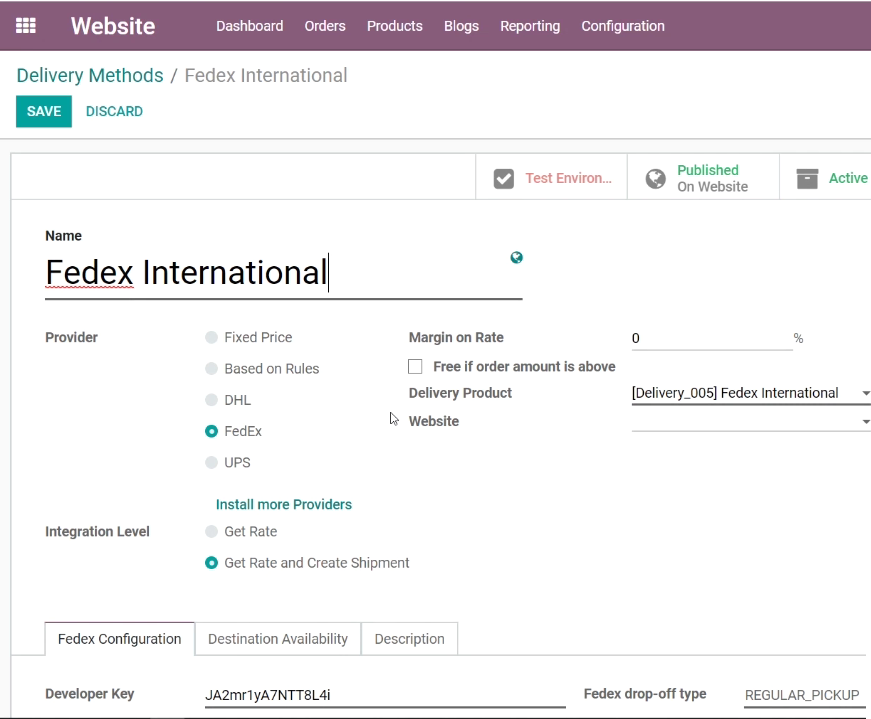Click the 'Provider' field label

(71, 337)
